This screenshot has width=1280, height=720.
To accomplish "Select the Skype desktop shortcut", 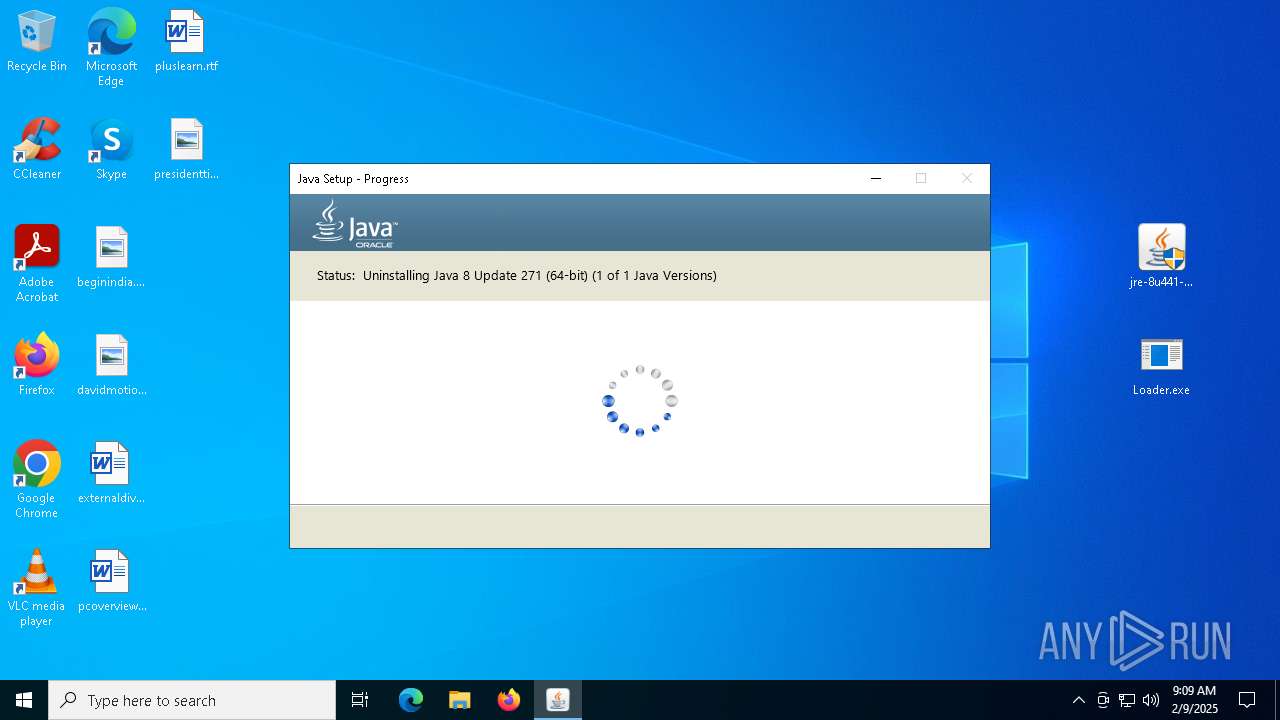I will pos(111,149).
